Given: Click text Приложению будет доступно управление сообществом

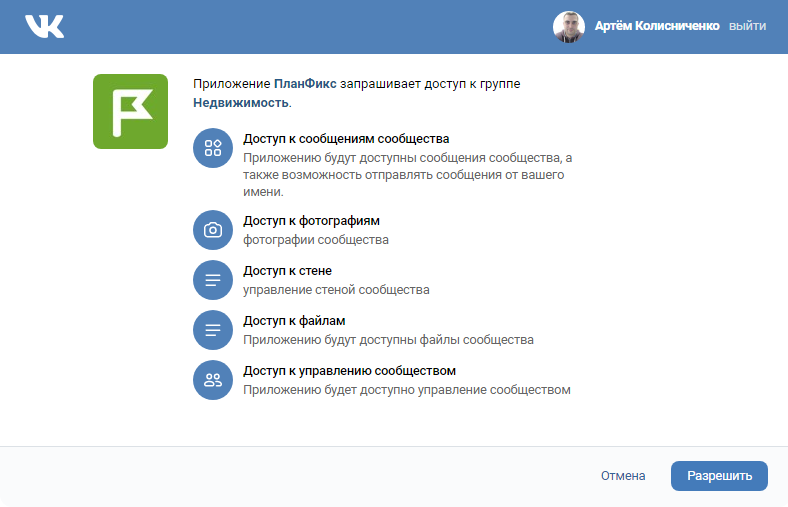Looking at the screenshot, I should [x=407, y=390].
